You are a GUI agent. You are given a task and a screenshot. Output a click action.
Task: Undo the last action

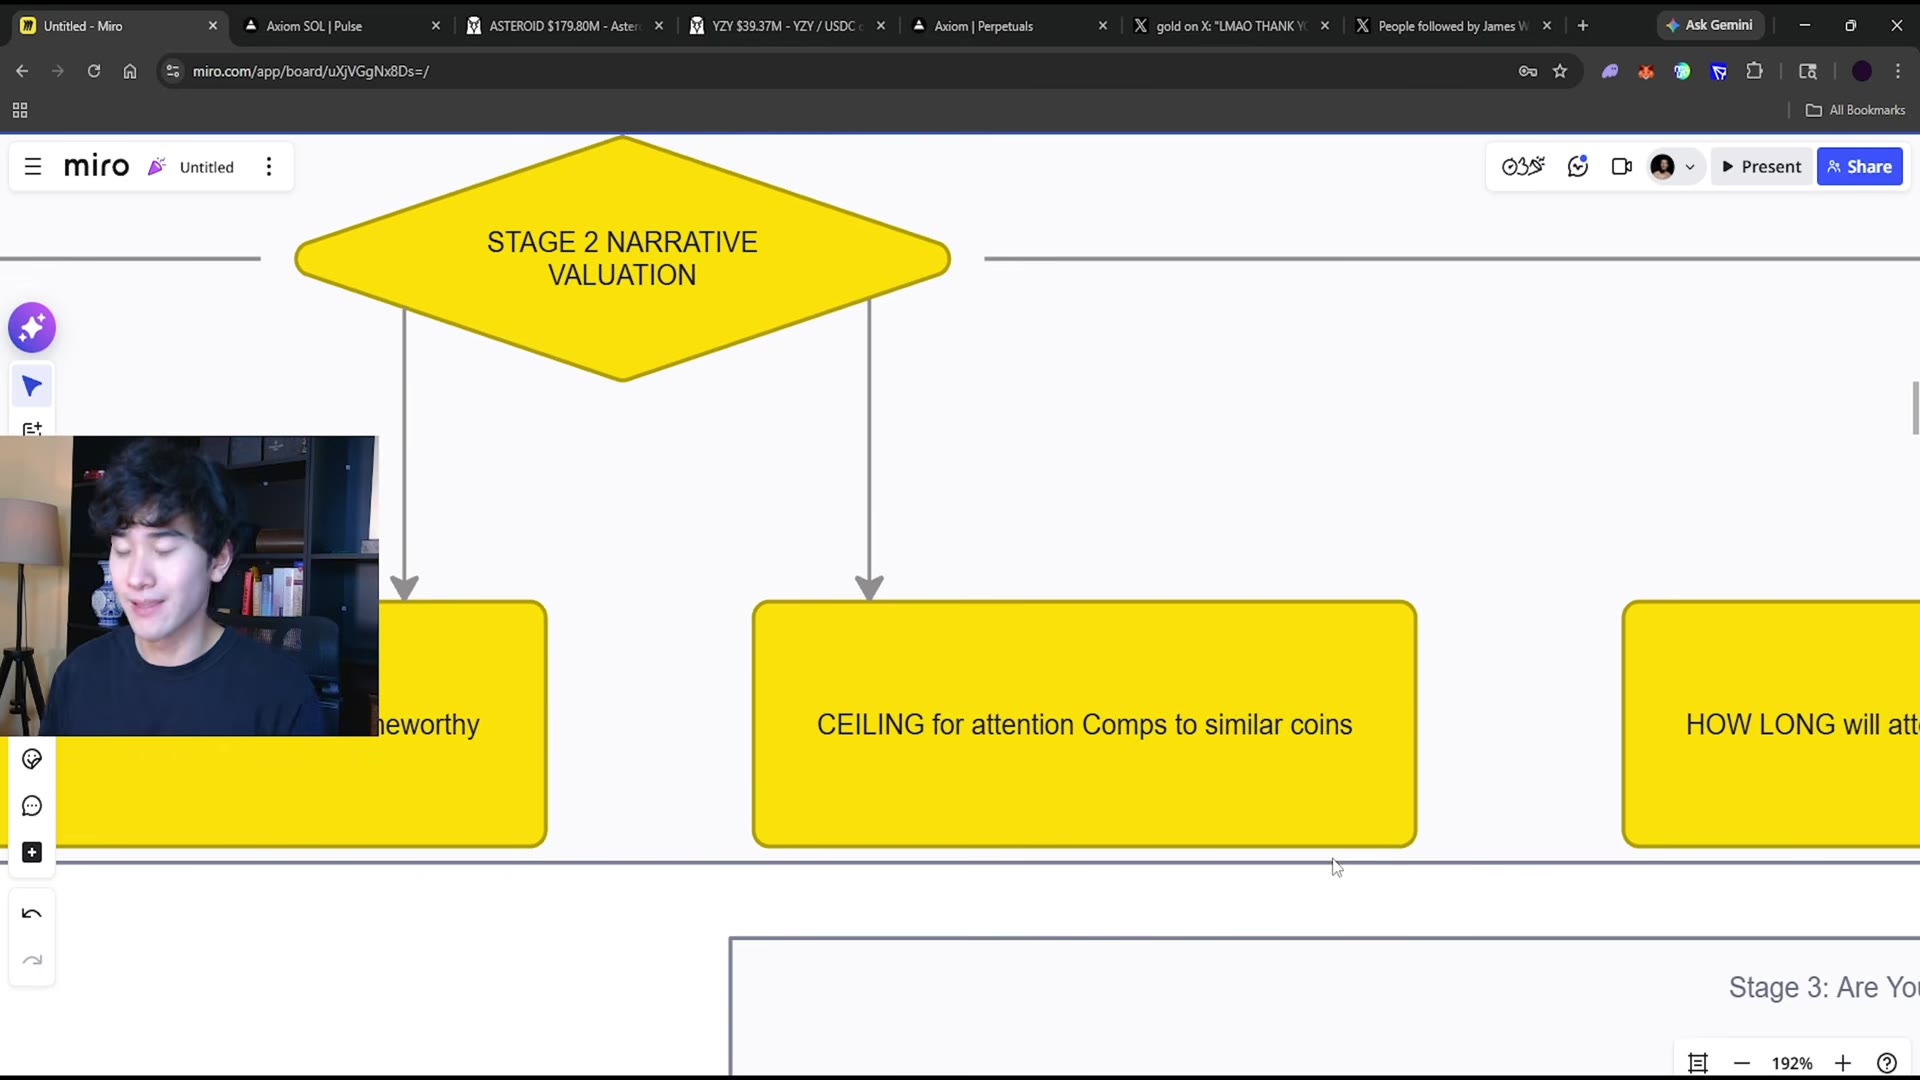(32, 913)
